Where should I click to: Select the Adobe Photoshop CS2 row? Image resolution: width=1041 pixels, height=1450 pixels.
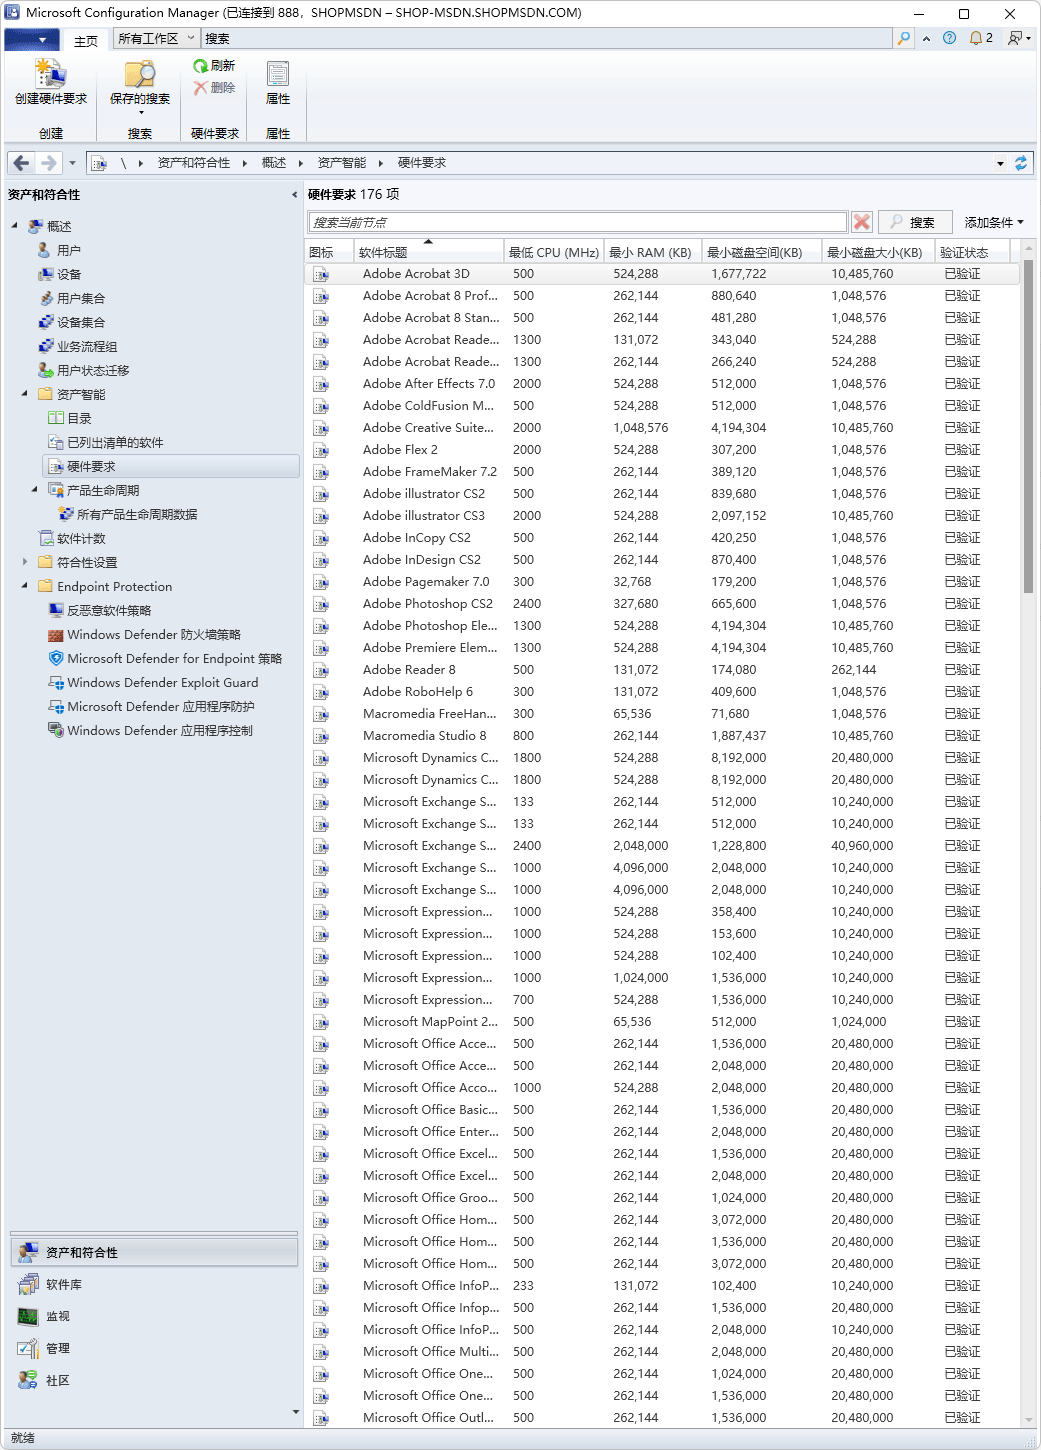tap(427, 604)
